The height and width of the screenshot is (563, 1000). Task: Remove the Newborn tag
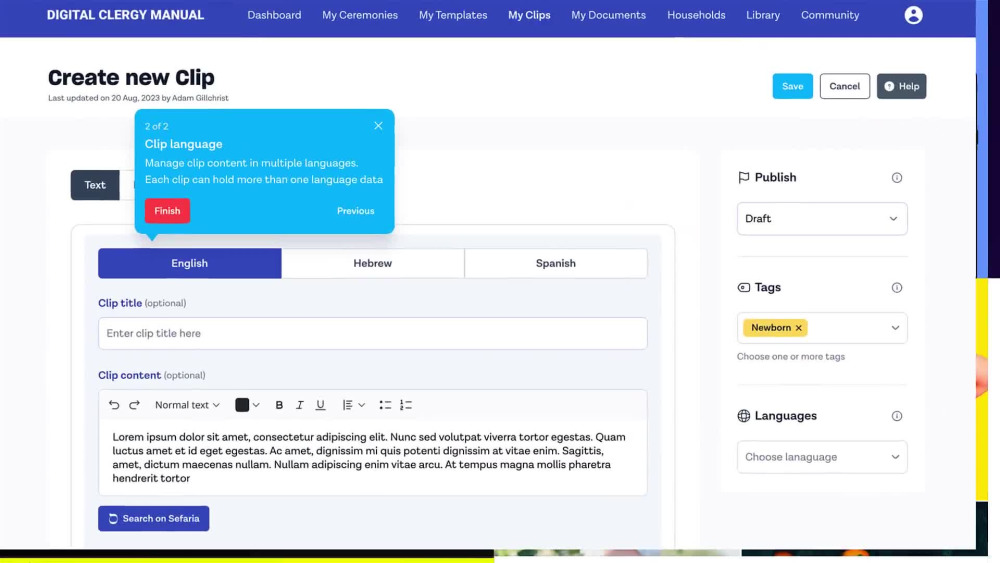point(798,328)
